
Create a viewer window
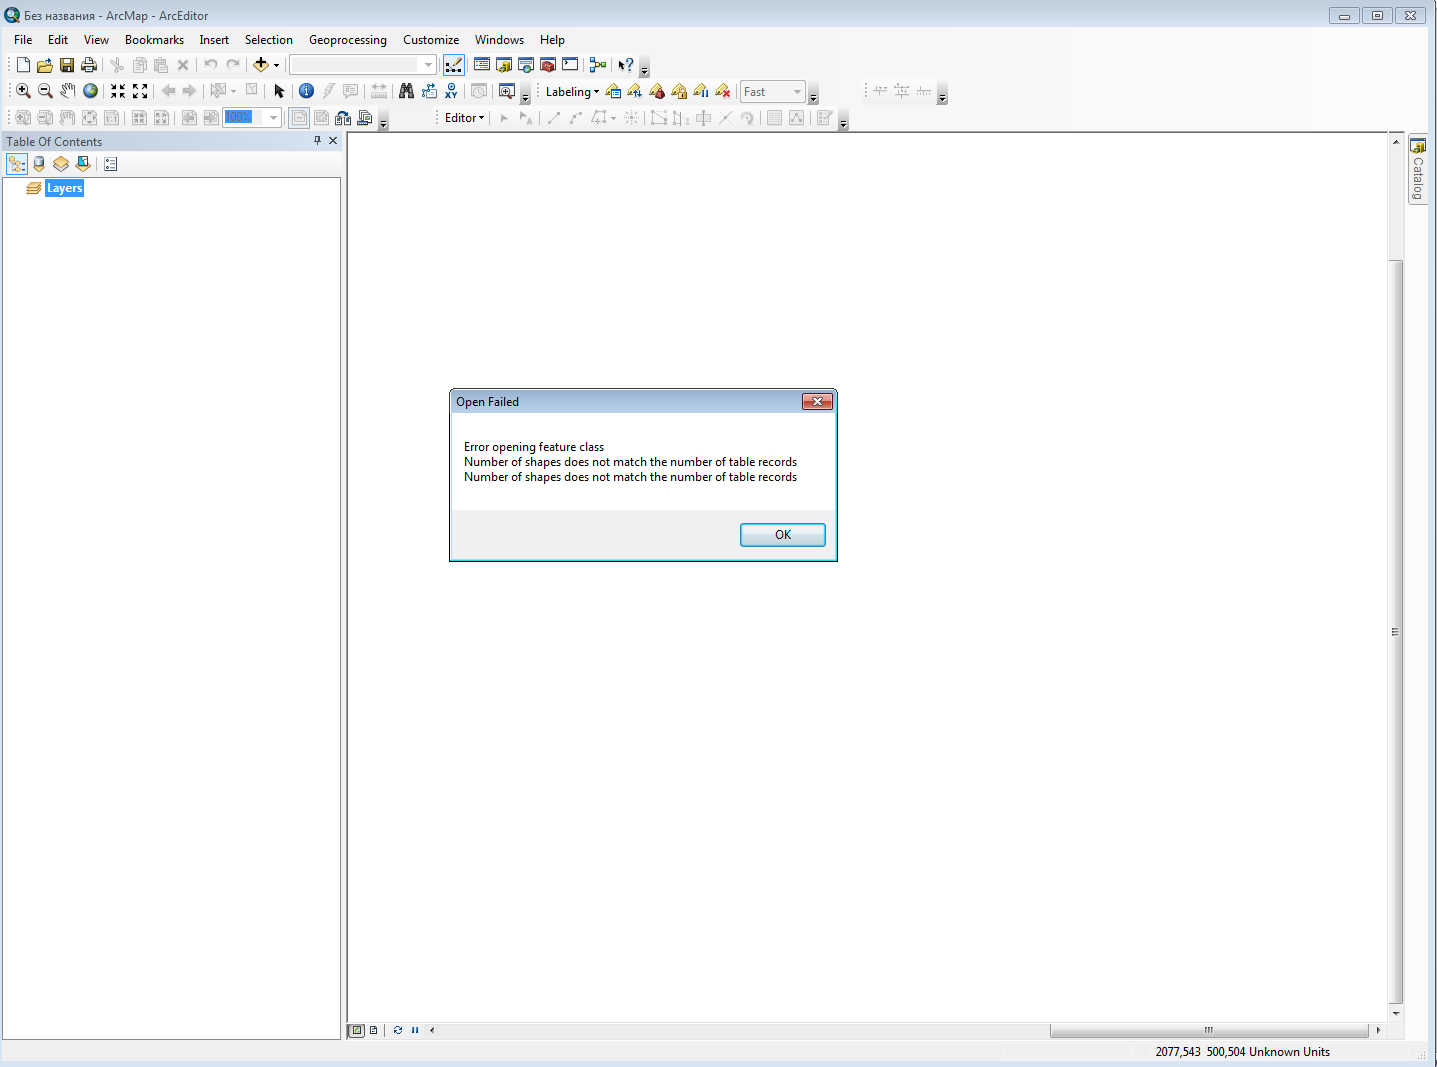click(507, 91)
